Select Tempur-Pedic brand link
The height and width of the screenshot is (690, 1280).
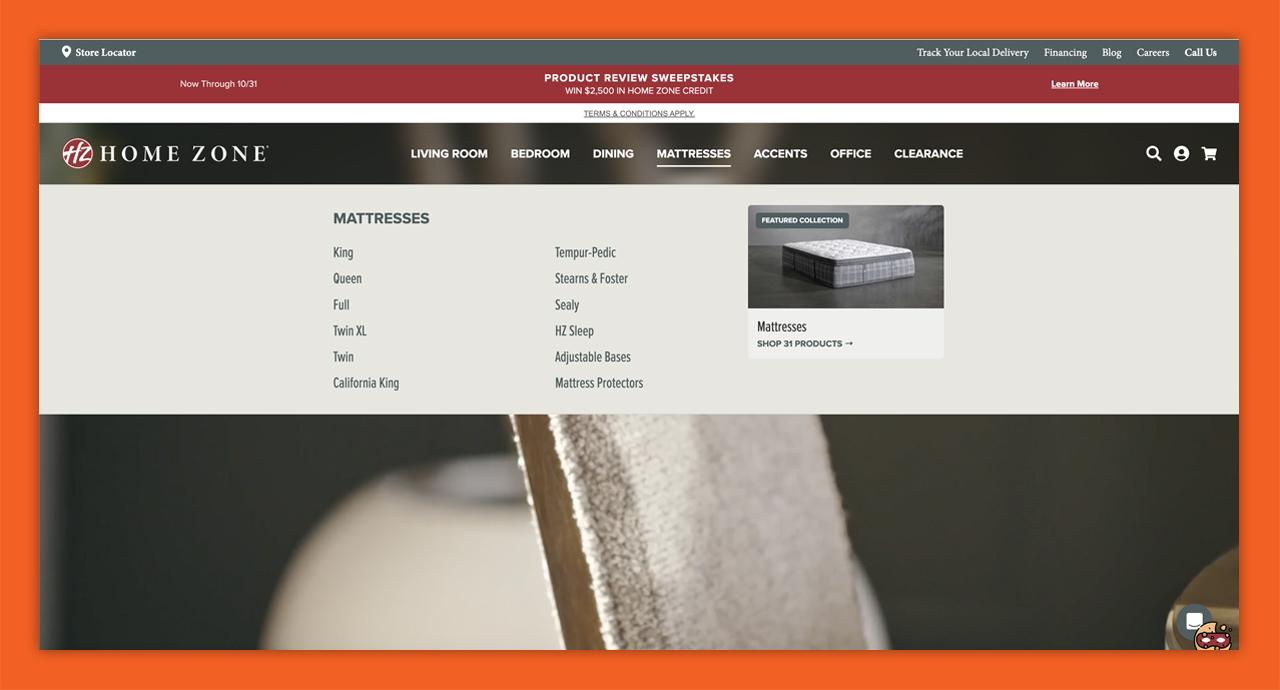585,252
